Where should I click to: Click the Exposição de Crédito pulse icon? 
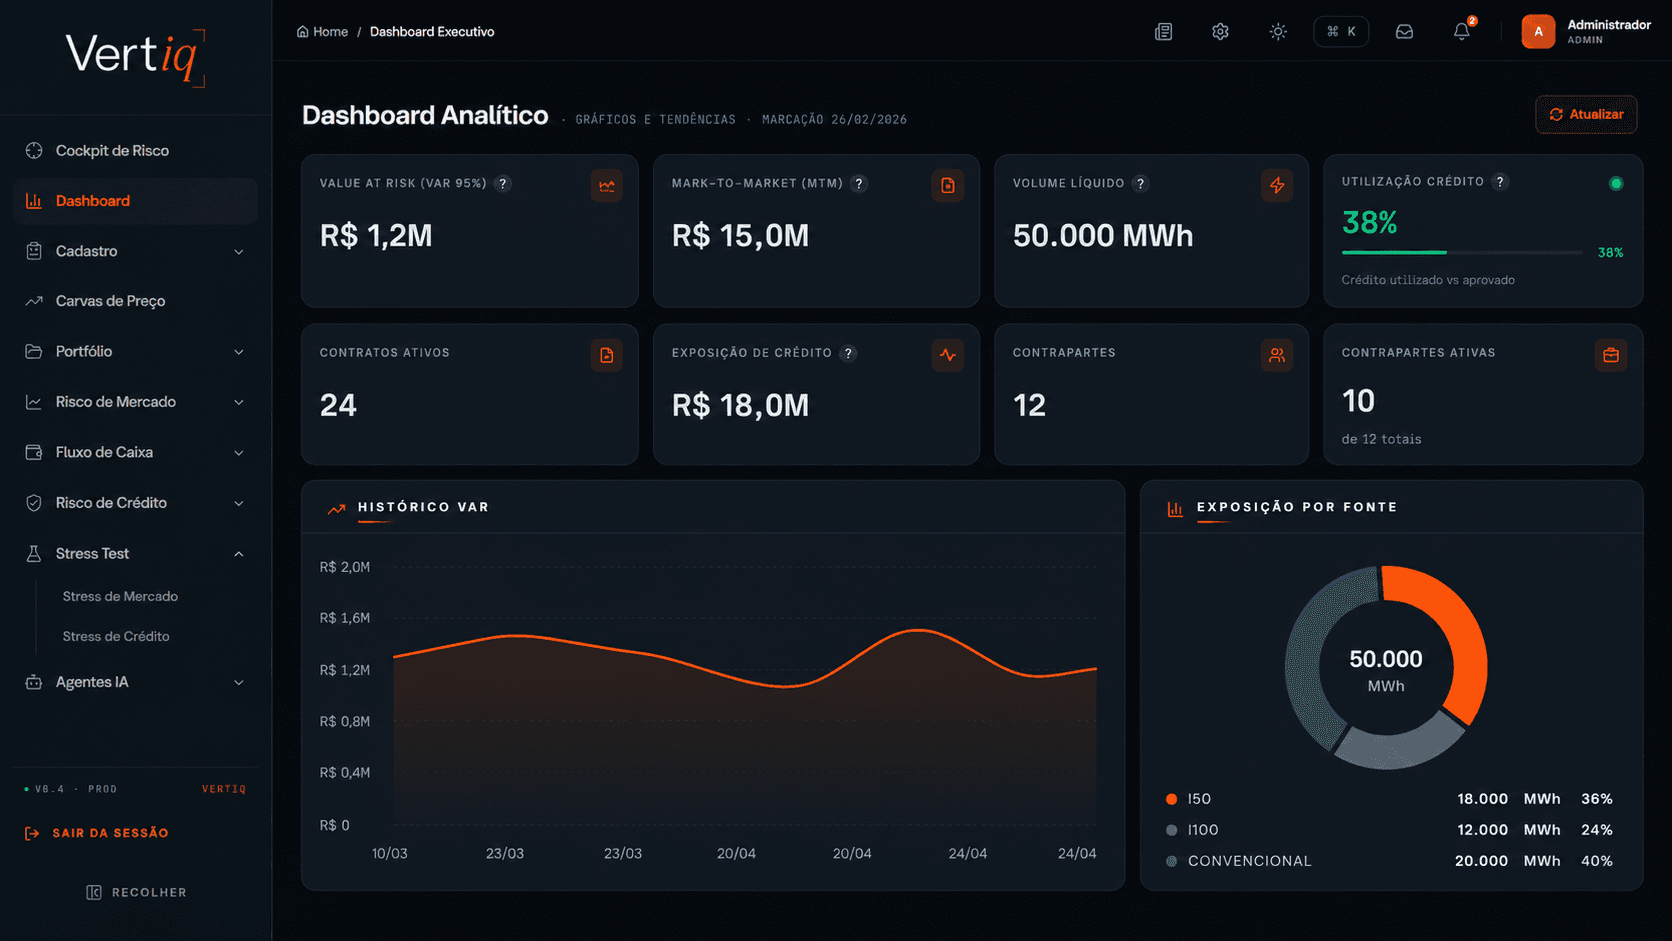pos(948,355)
